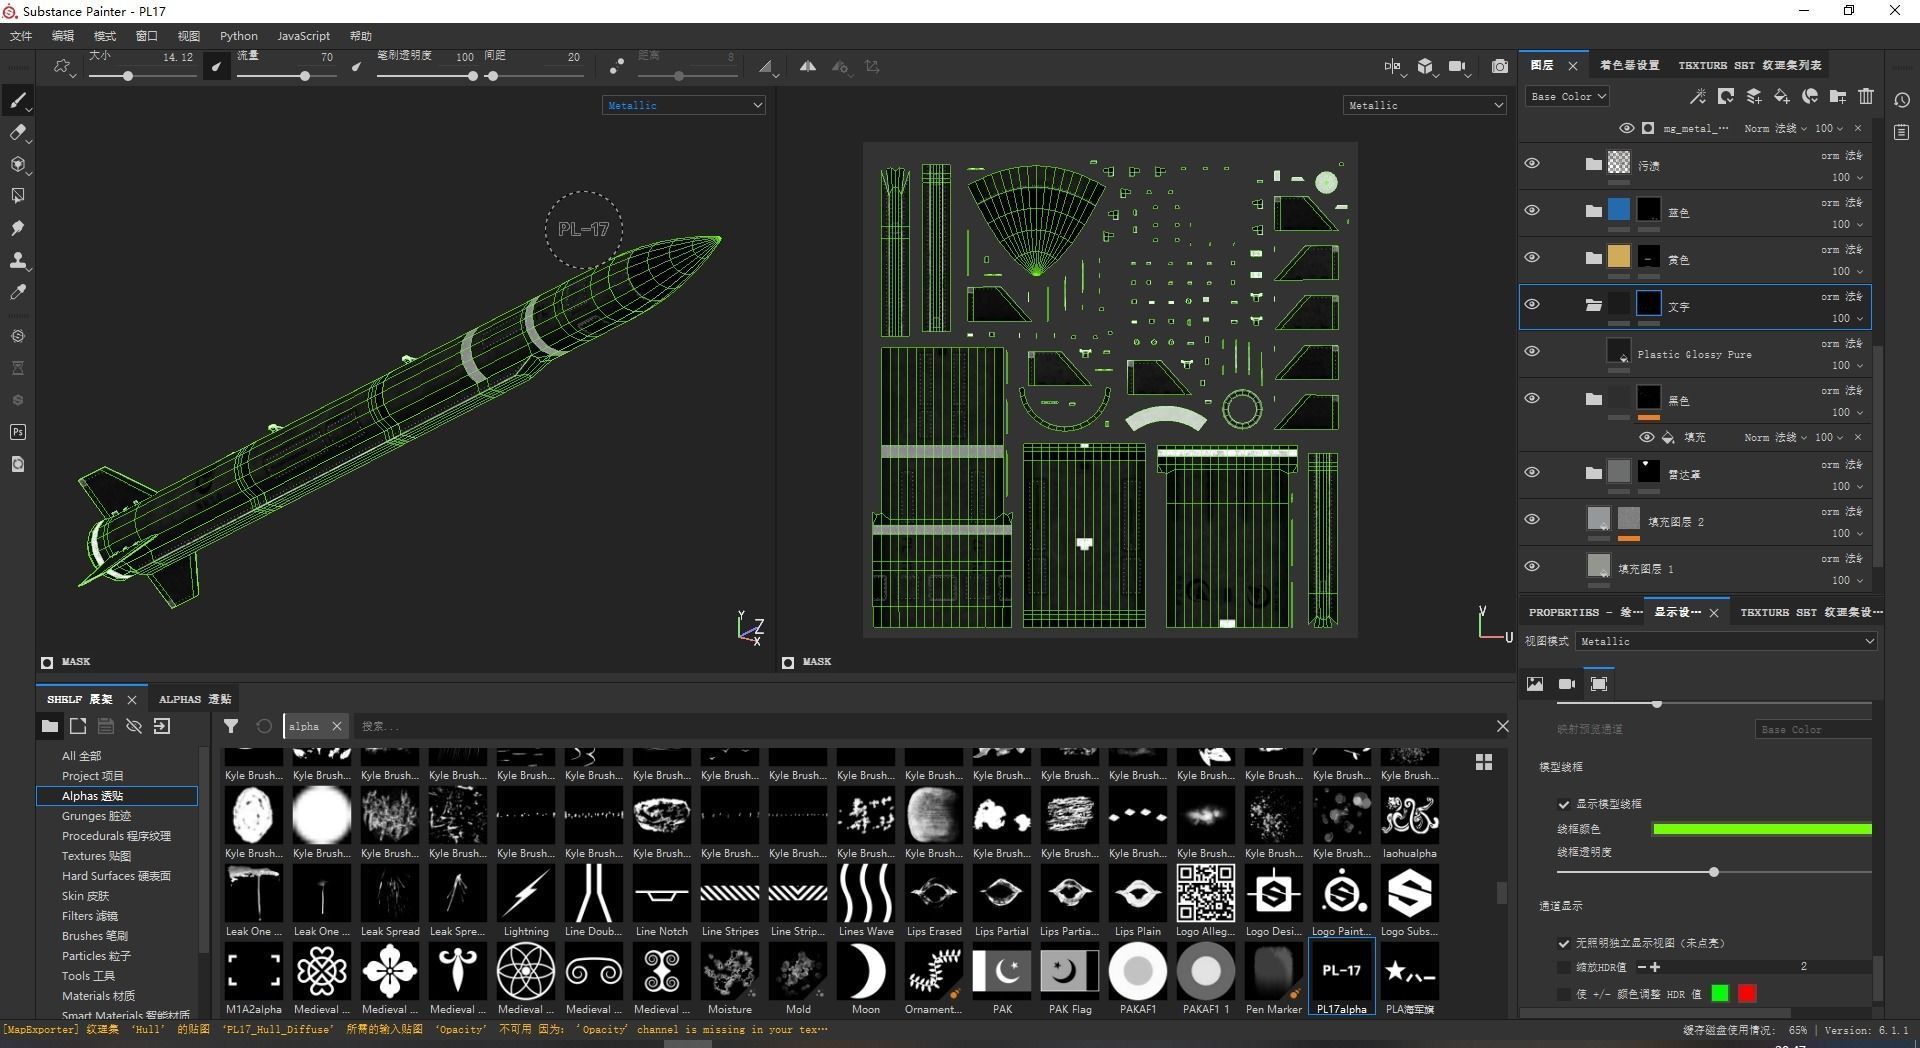The width and height of the screenshot is (1920, 1048).
Task: Open blend mode dropdown of mg_metal effect
Action: 1776,128
